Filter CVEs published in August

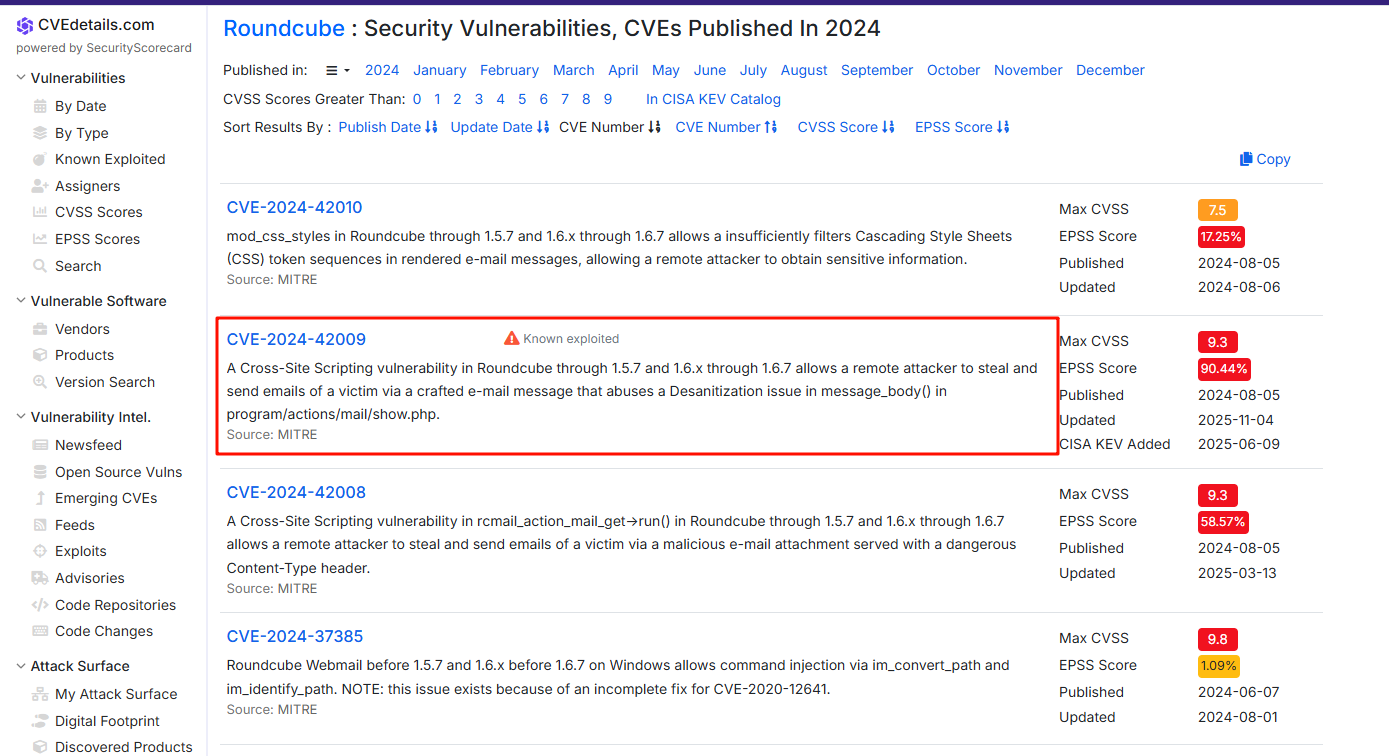pos(804,70)
